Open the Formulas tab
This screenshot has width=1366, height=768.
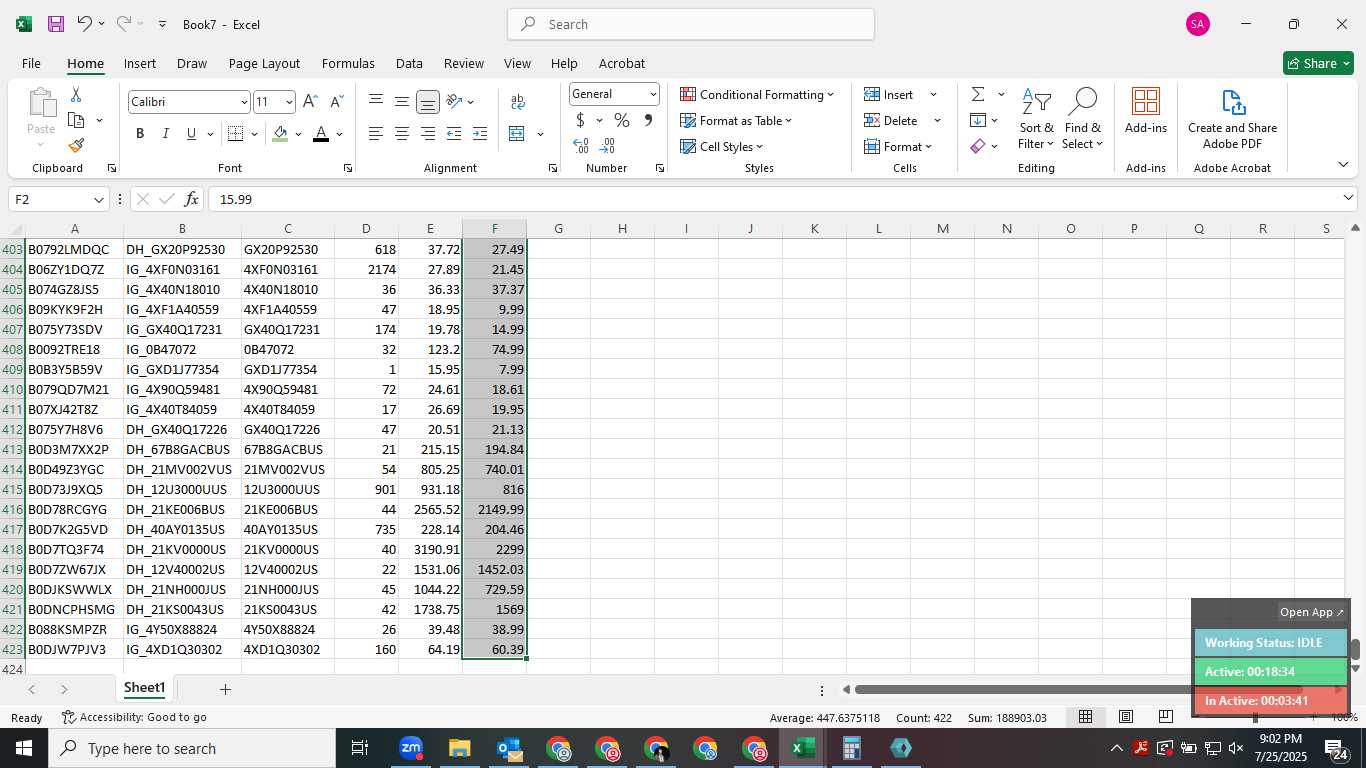[348, 63]
